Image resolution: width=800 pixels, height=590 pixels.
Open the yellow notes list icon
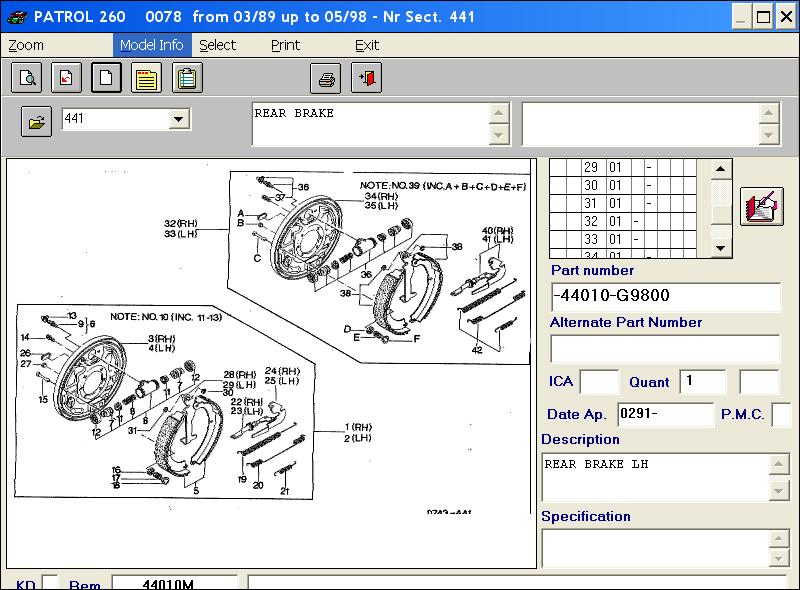click(x=146, y=78)
